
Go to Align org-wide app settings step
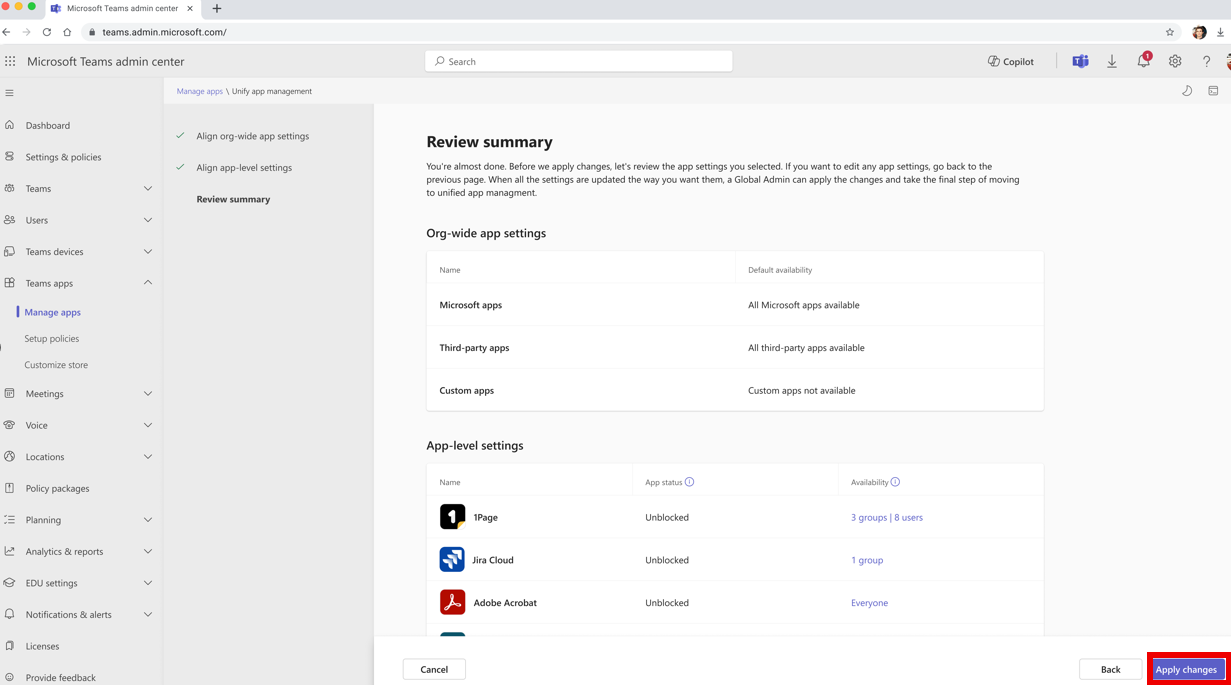(252, 136)
